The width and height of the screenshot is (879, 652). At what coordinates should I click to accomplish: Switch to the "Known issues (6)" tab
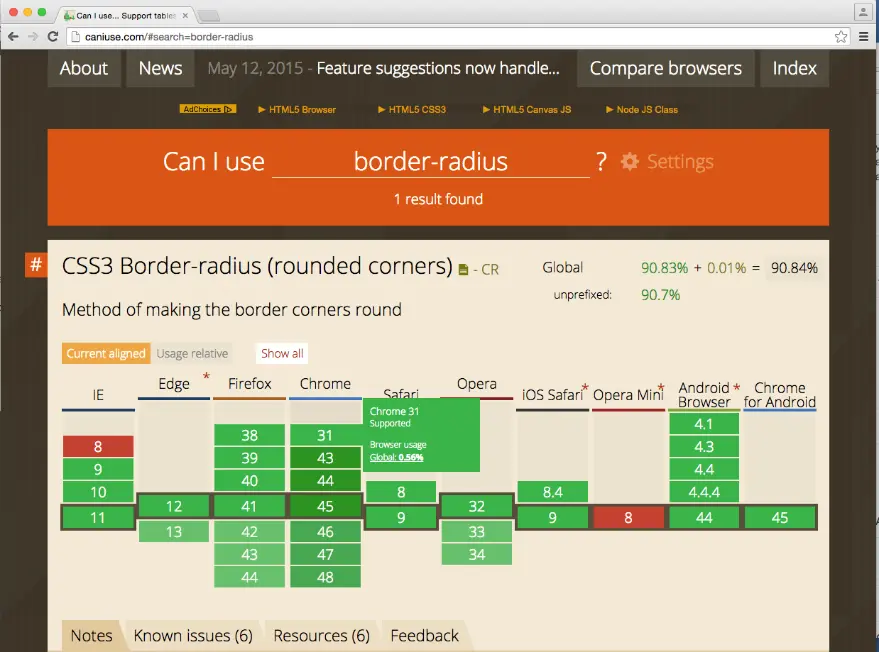(x=193, y=636)
